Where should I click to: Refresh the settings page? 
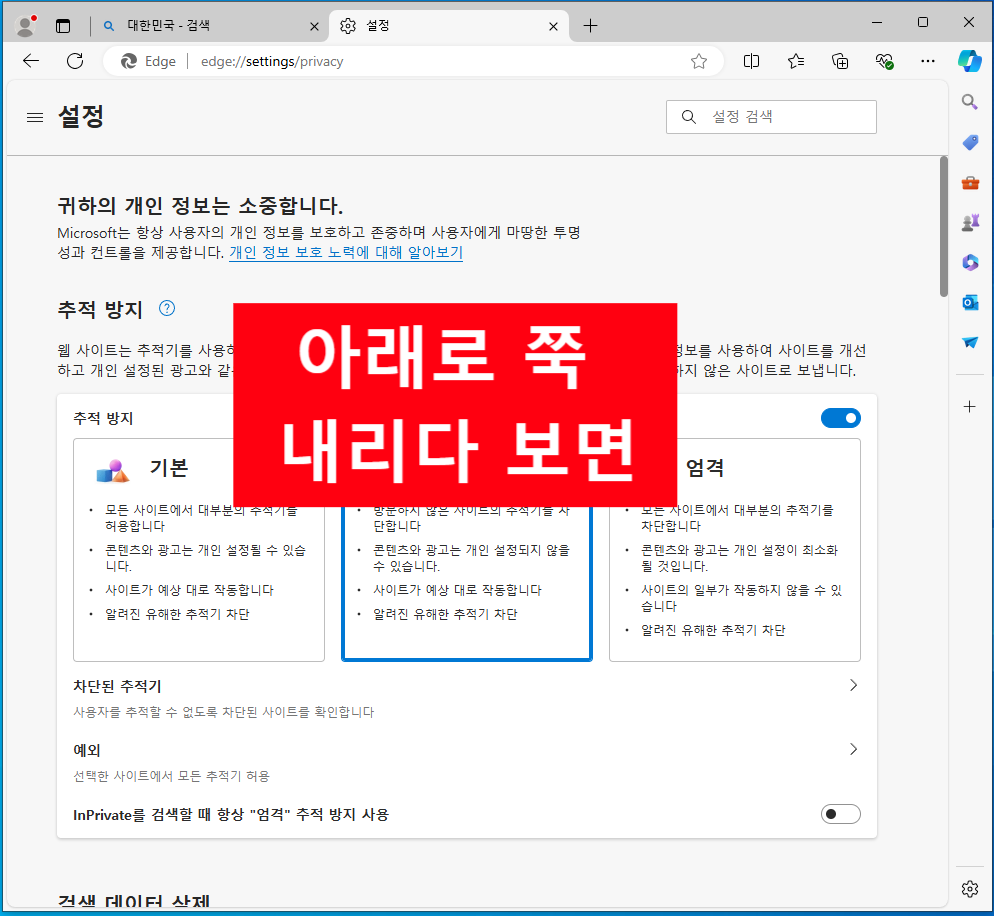point(75,61)
